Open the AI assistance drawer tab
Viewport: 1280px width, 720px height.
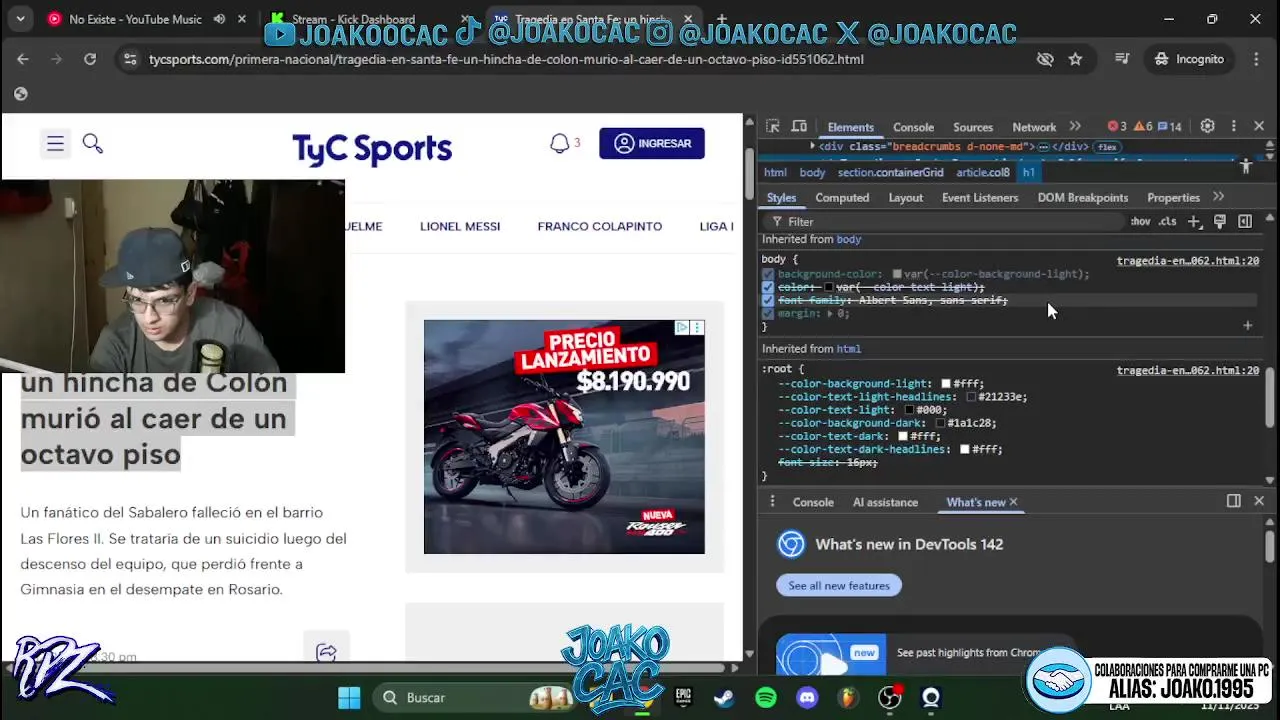pyautogui.click(x=885, y=502)
